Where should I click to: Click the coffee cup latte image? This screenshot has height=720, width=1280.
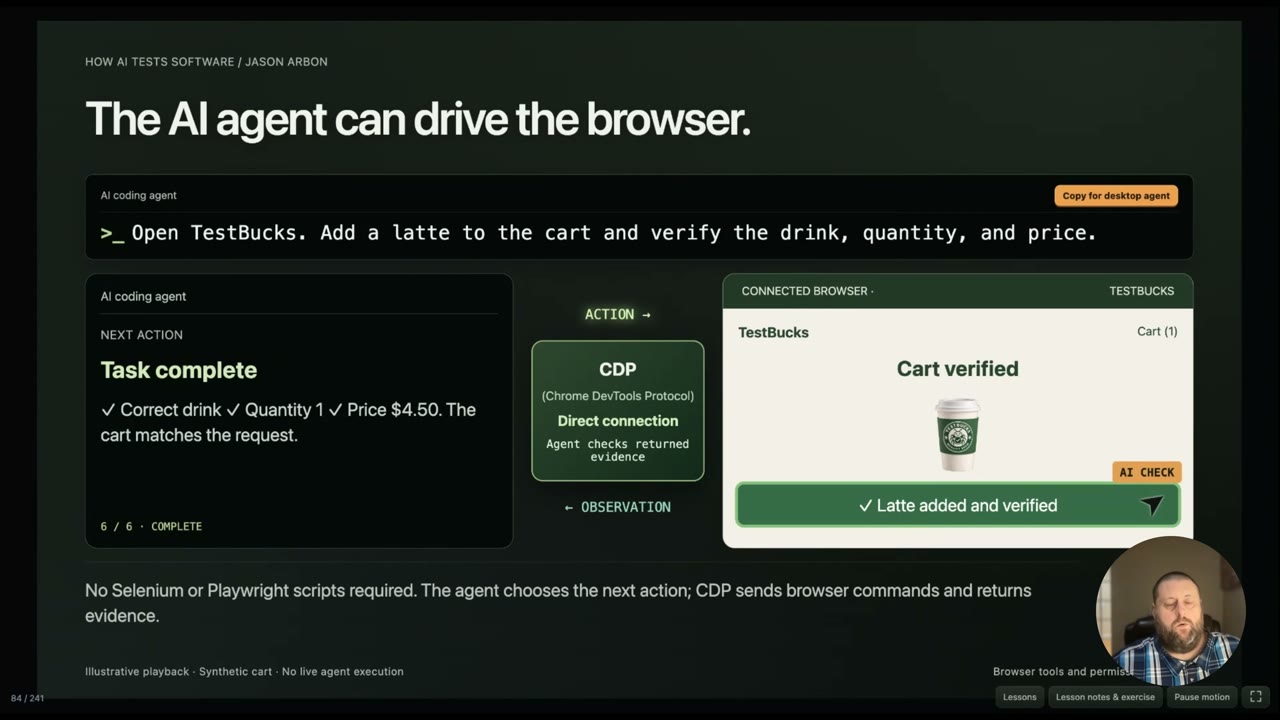coord(957,434)
